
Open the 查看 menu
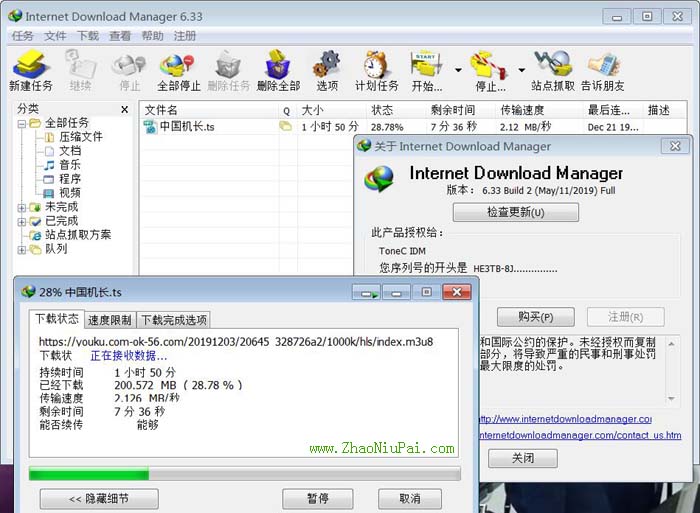120,36
